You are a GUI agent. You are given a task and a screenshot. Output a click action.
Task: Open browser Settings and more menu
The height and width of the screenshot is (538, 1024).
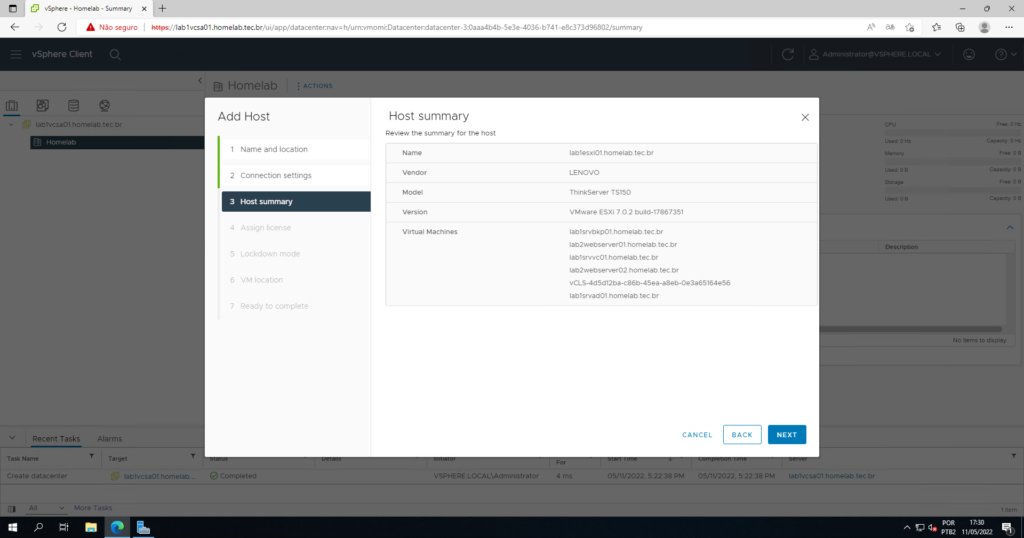click(1009, 27)
